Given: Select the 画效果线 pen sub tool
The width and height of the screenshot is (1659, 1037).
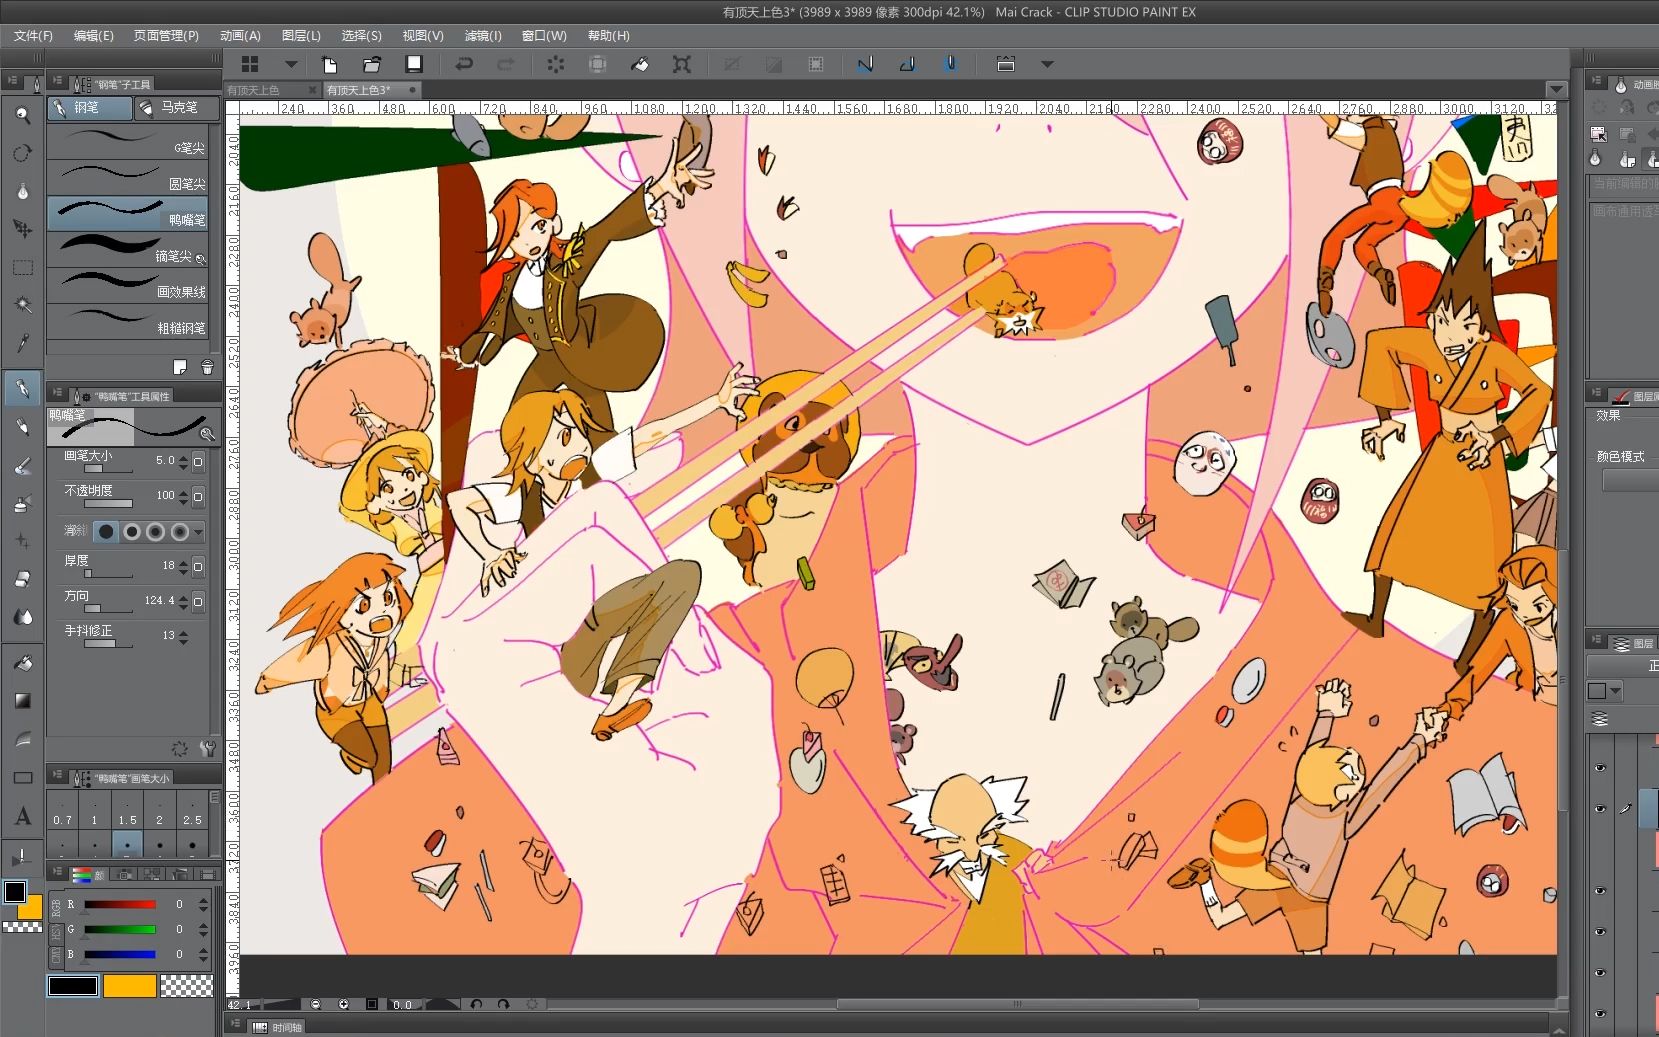Looking at the screenshot, I should pos(128,286).
